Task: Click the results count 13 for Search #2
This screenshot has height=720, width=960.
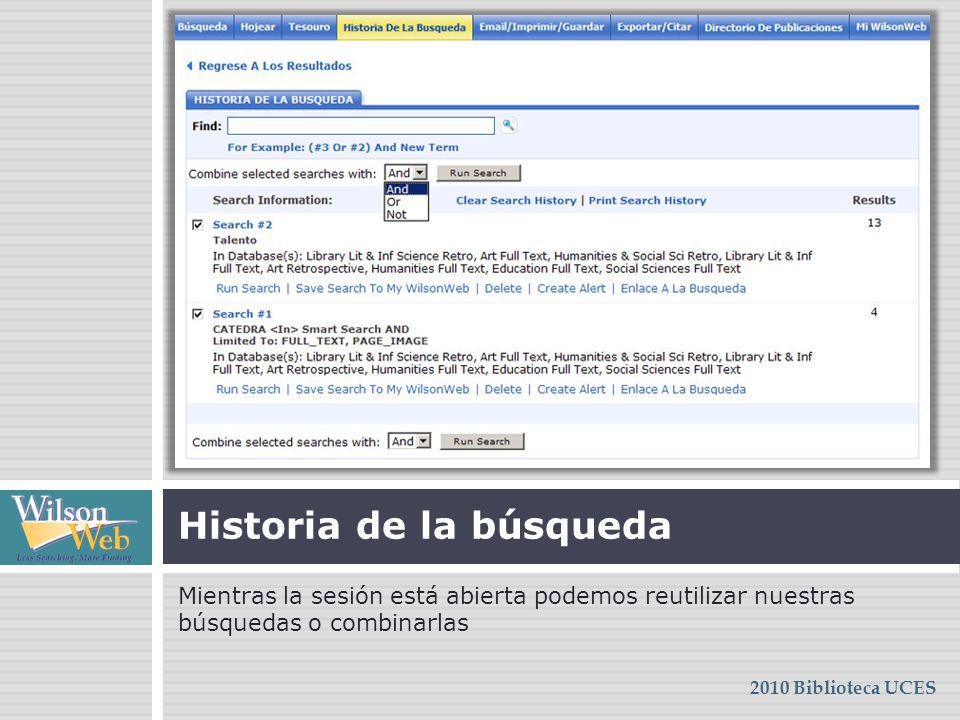Action: click(874, 223)
